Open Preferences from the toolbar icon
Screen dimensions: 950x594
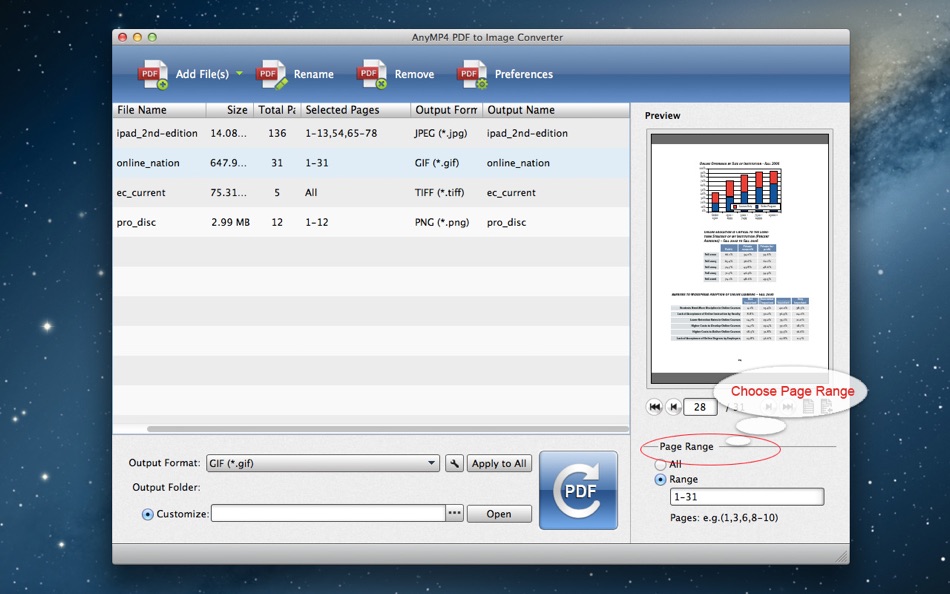473,75
